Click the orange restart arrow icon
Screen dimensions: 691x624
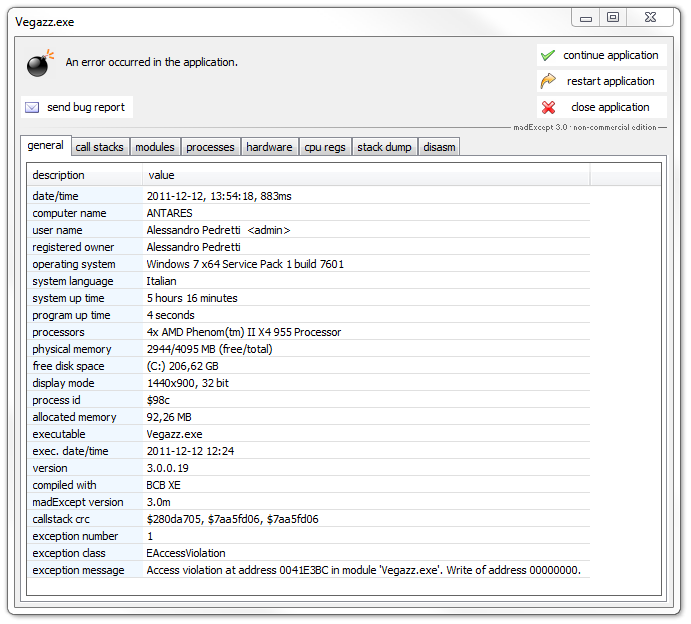(548, 82)
